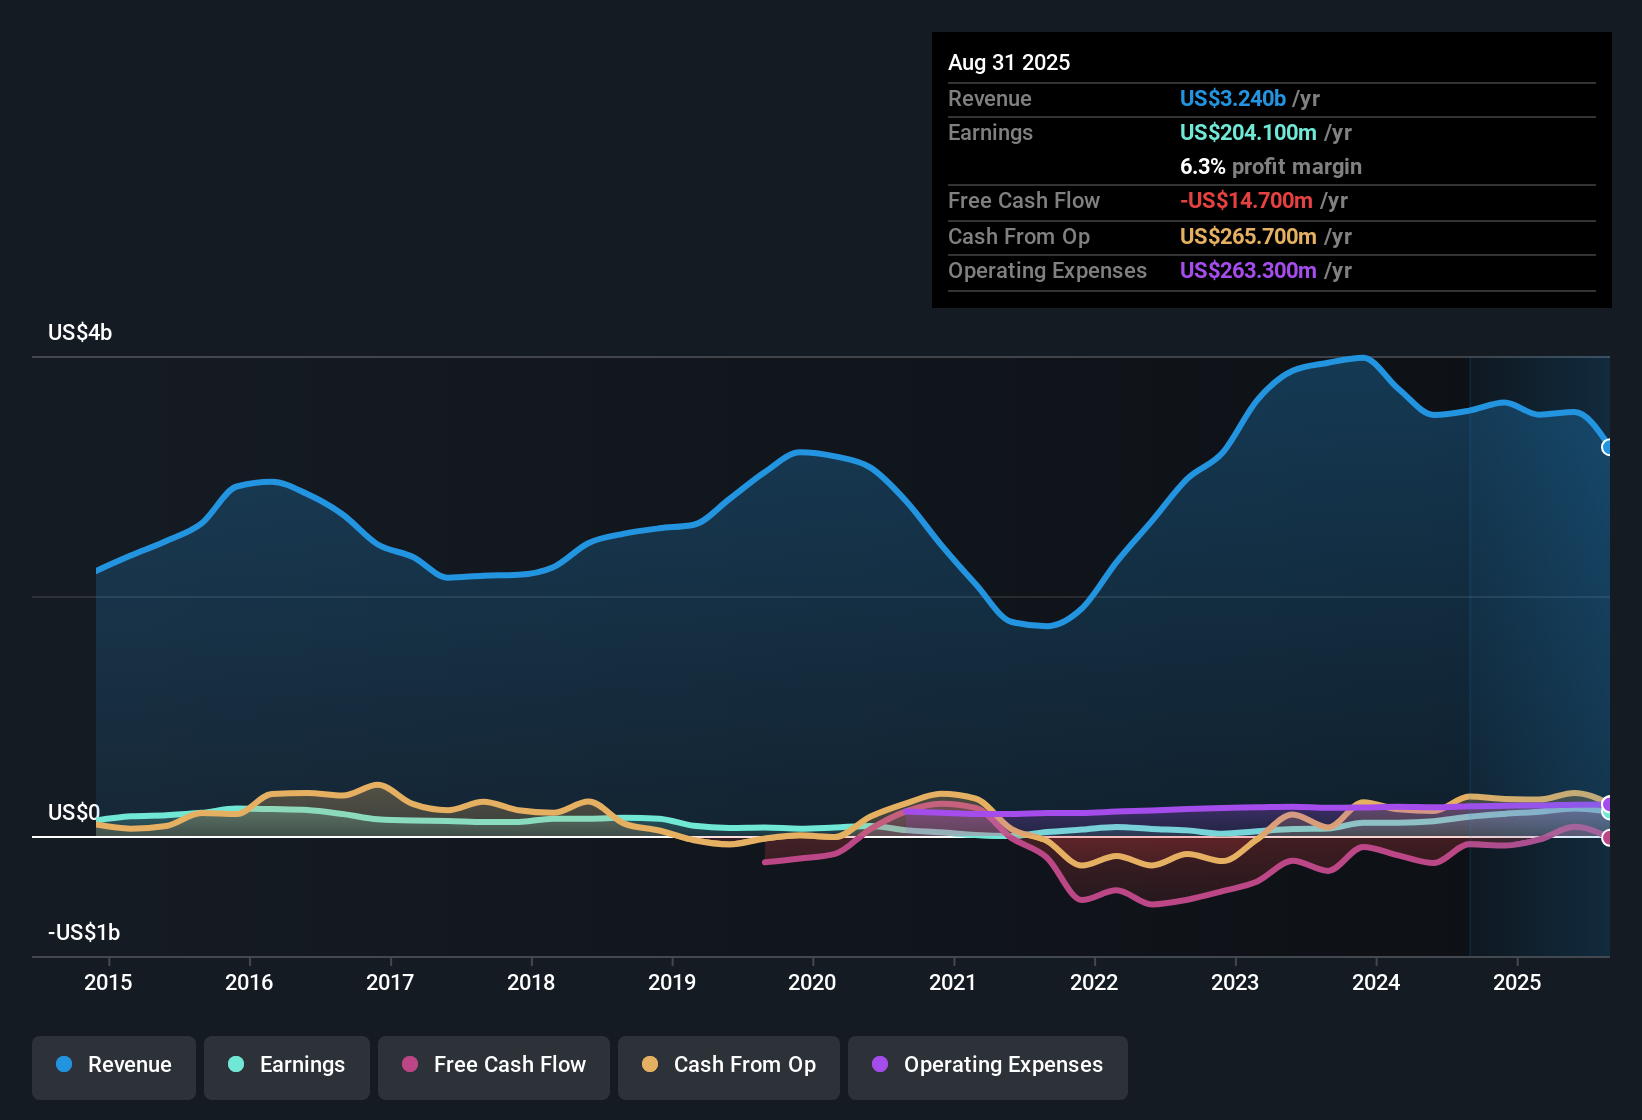Image resolution: width=1642 pixels, height=1120 pixels.
Task: Click the 6.3% profit margin text
Action: click(1270, 167)
